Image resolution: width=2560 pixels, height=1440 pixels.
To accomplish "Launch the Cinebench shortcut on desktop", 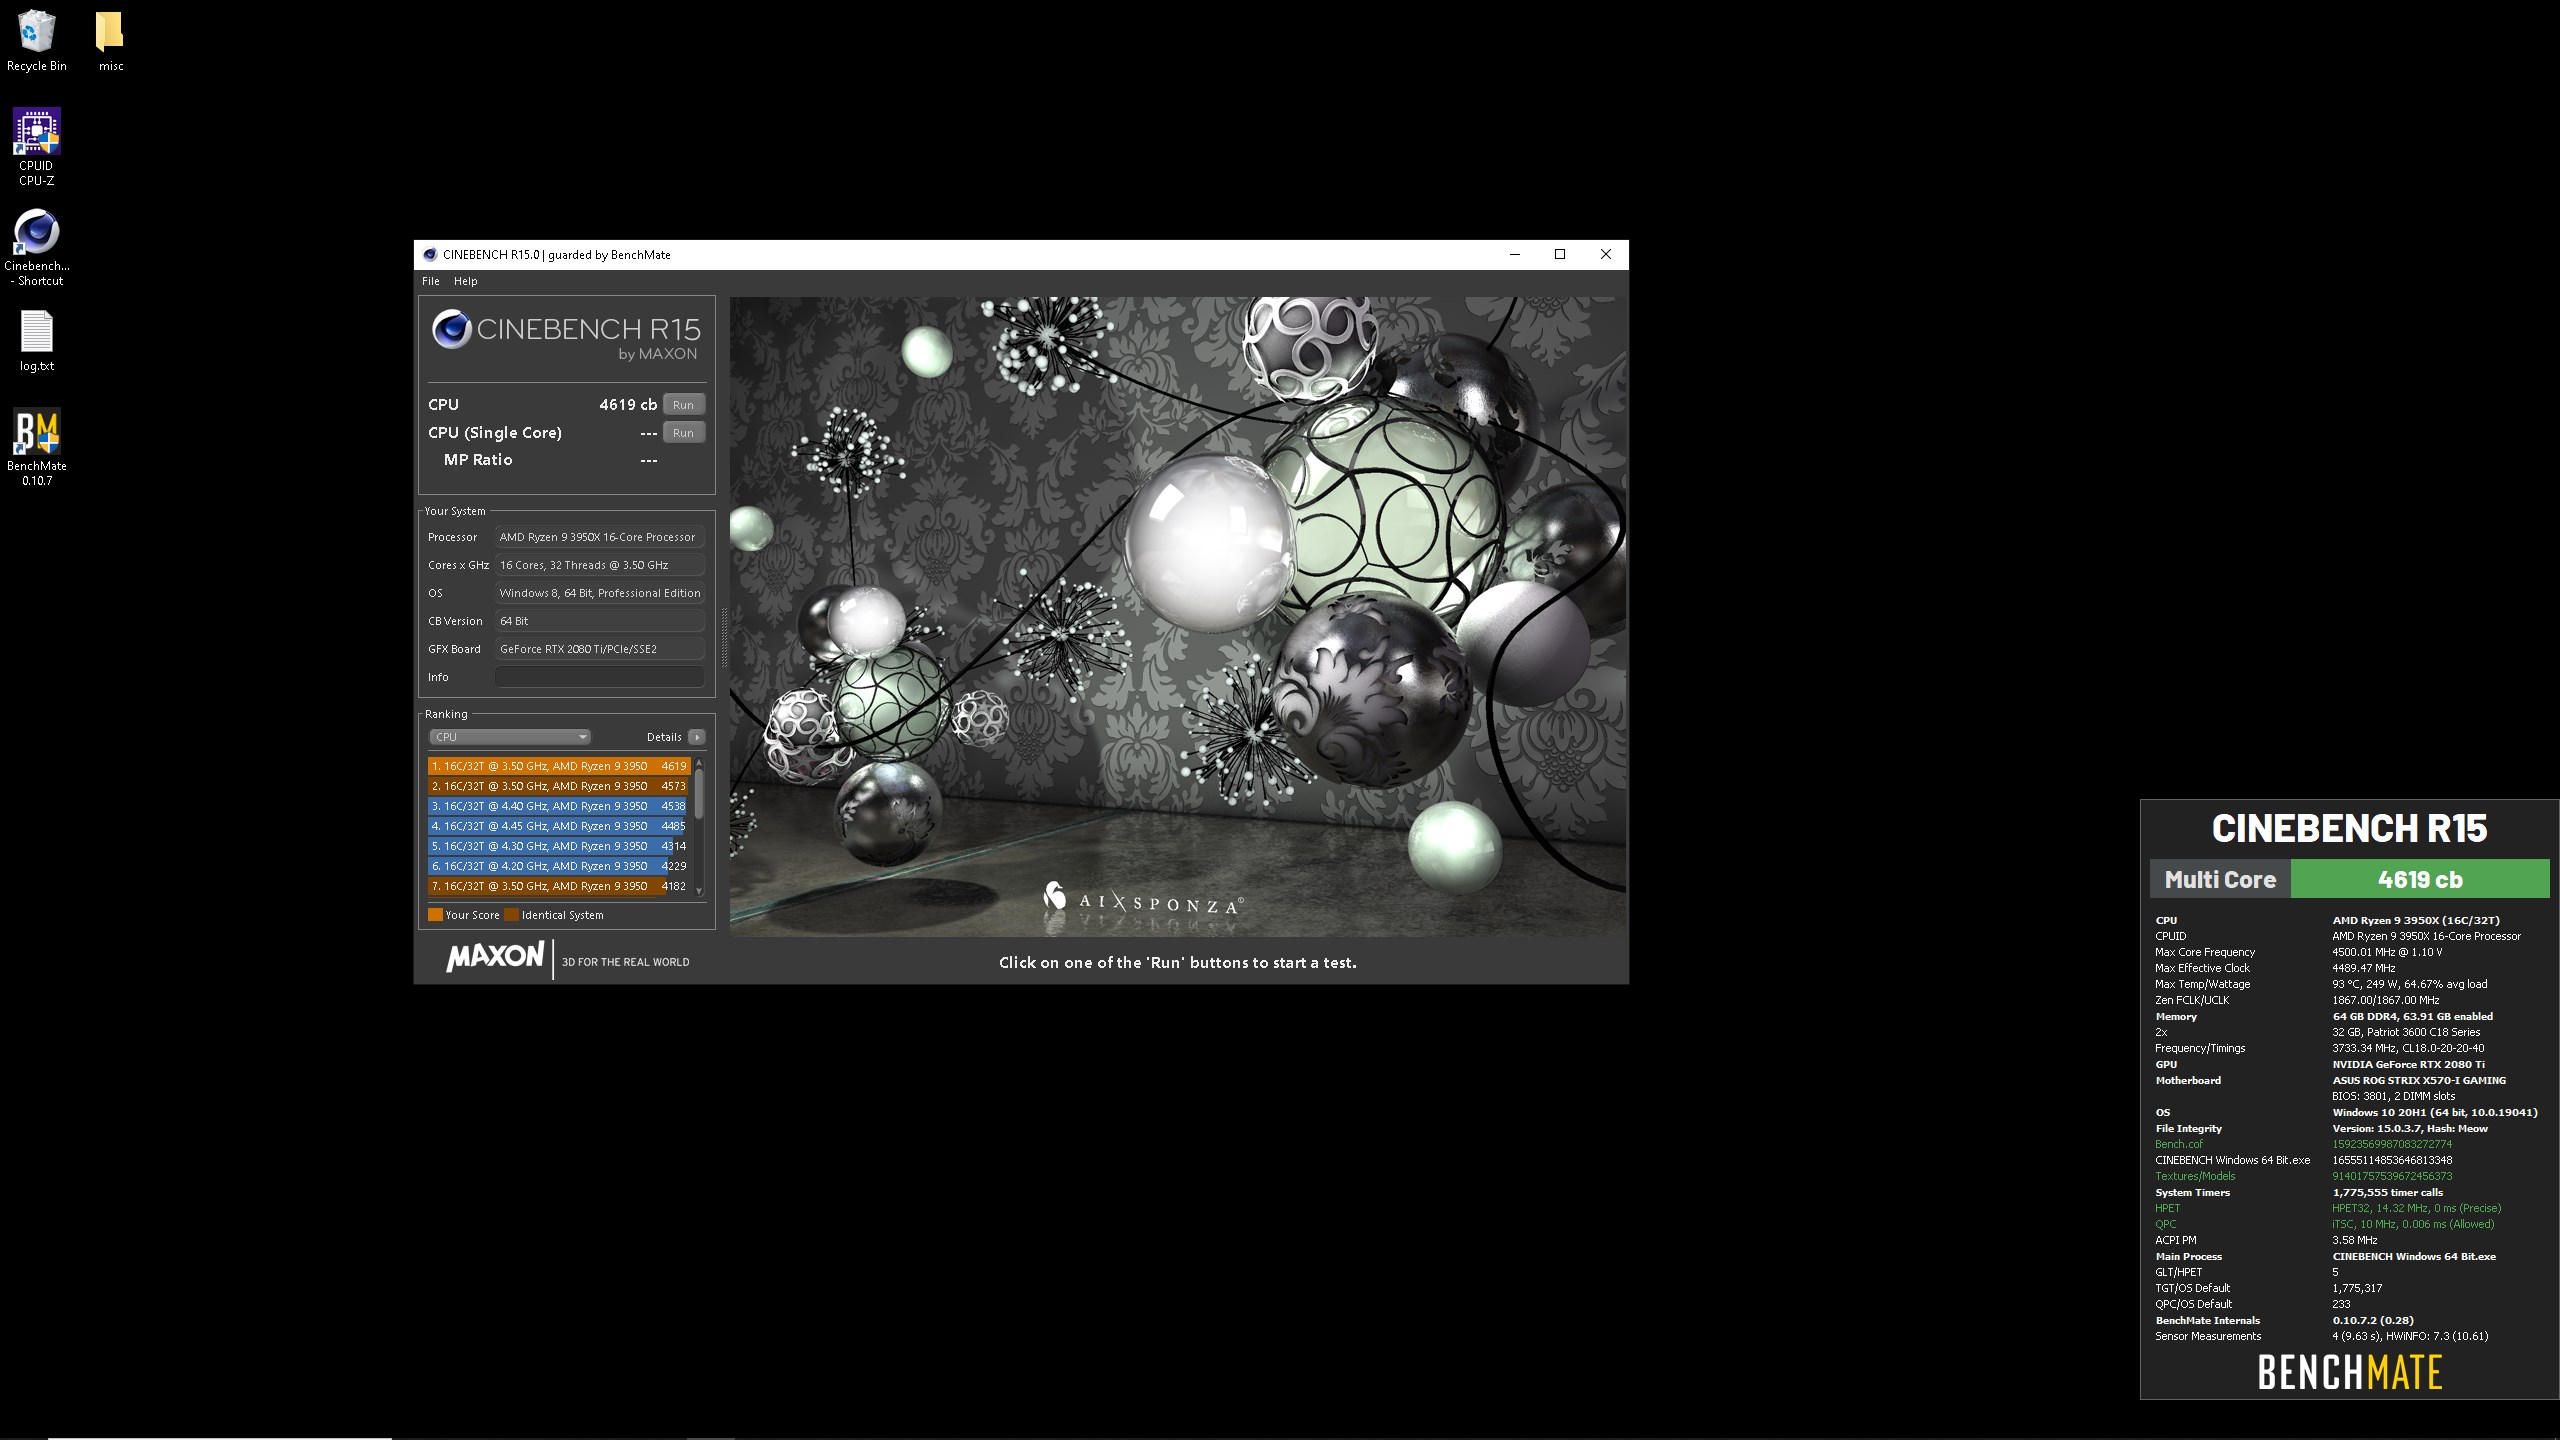I will tap(37, 248).
